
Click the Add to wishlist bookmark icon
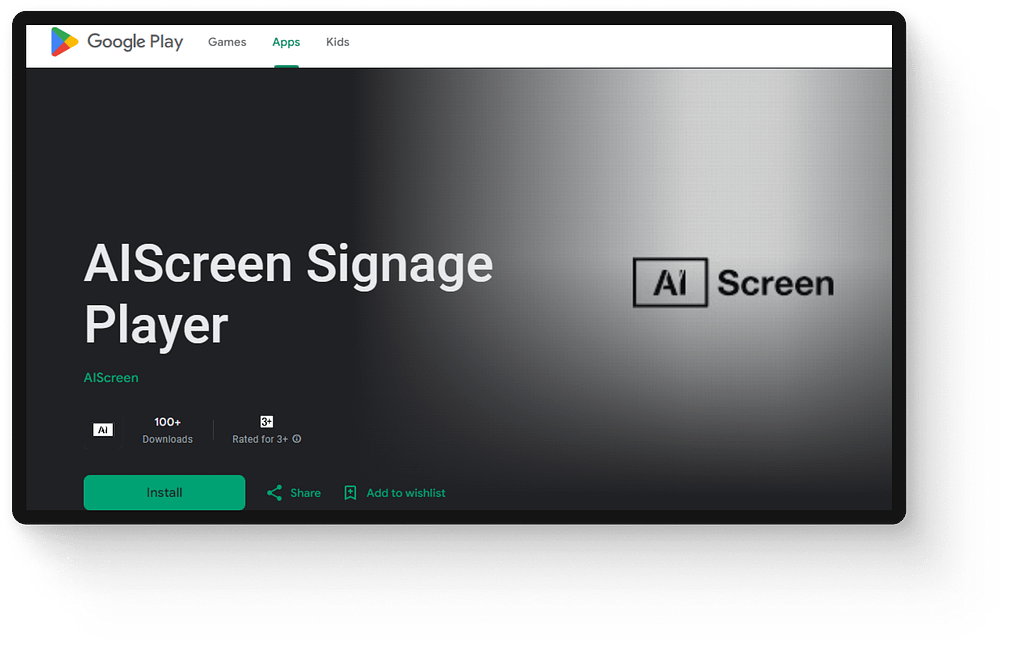click(x=350, y=492)
